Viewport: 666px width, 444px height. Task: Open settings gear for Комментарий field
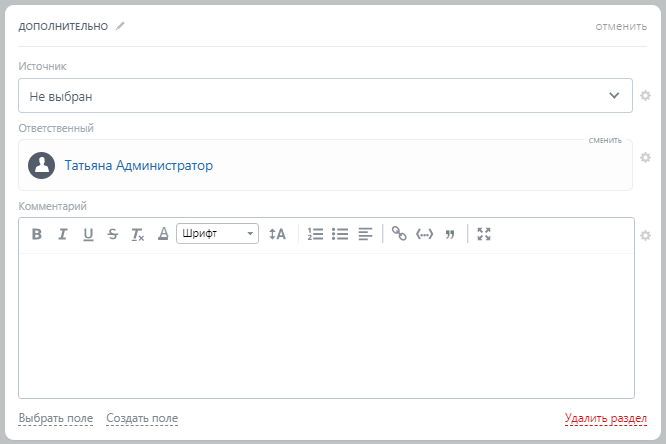tap(645, 235)
